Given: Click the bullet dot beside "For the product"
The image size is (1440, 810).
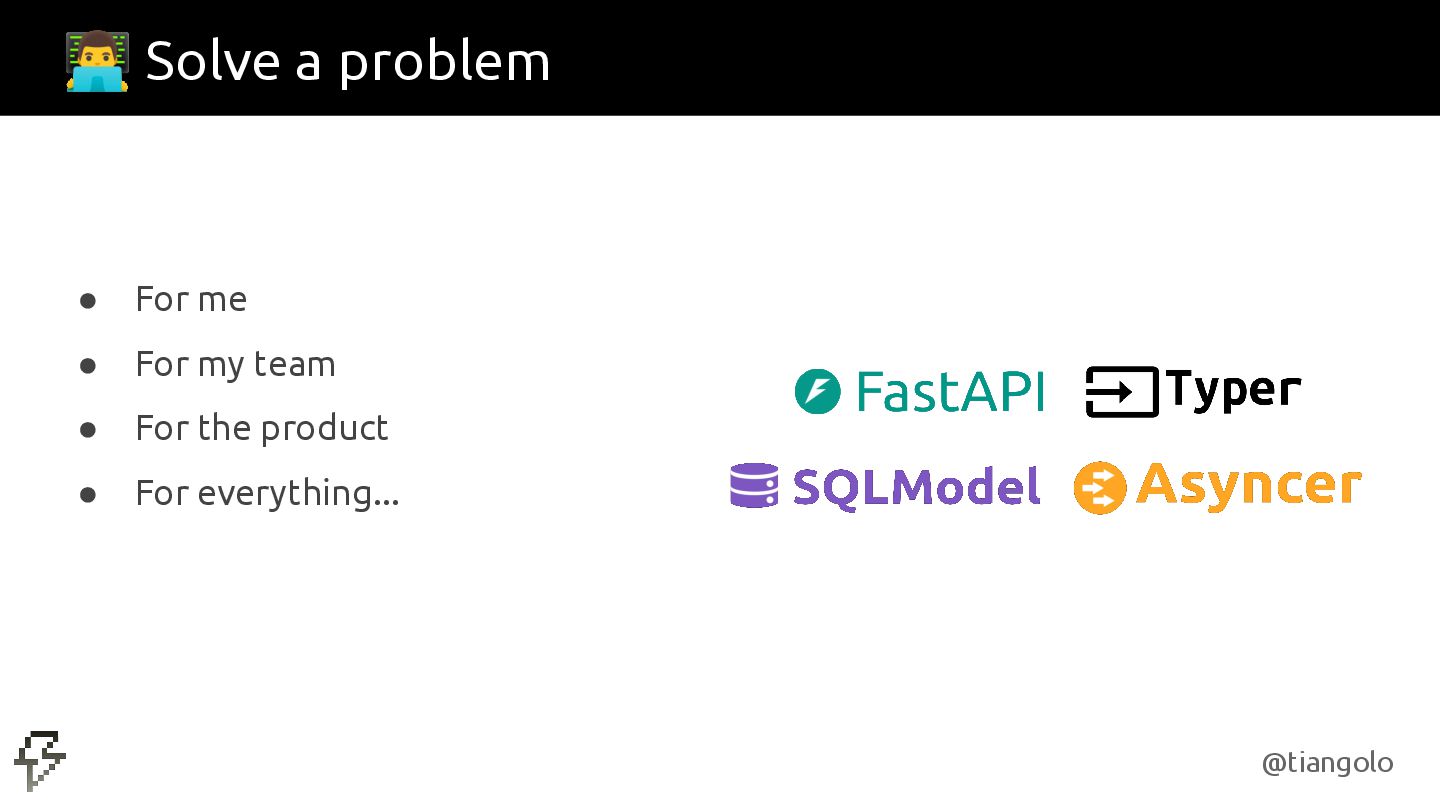Looking at the screenshot, I should [88, 429].
